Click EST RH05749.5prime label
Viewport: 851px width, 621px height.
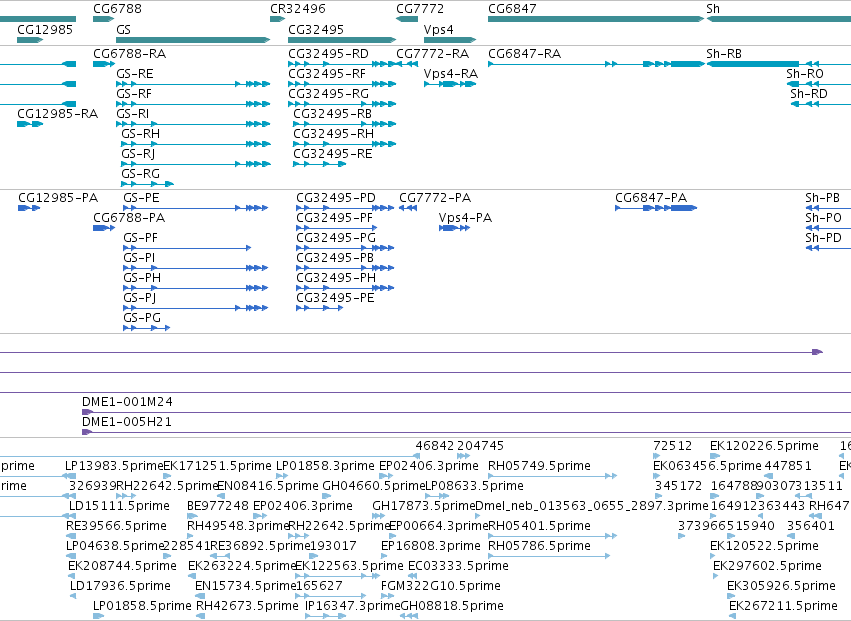coord(539,466)
